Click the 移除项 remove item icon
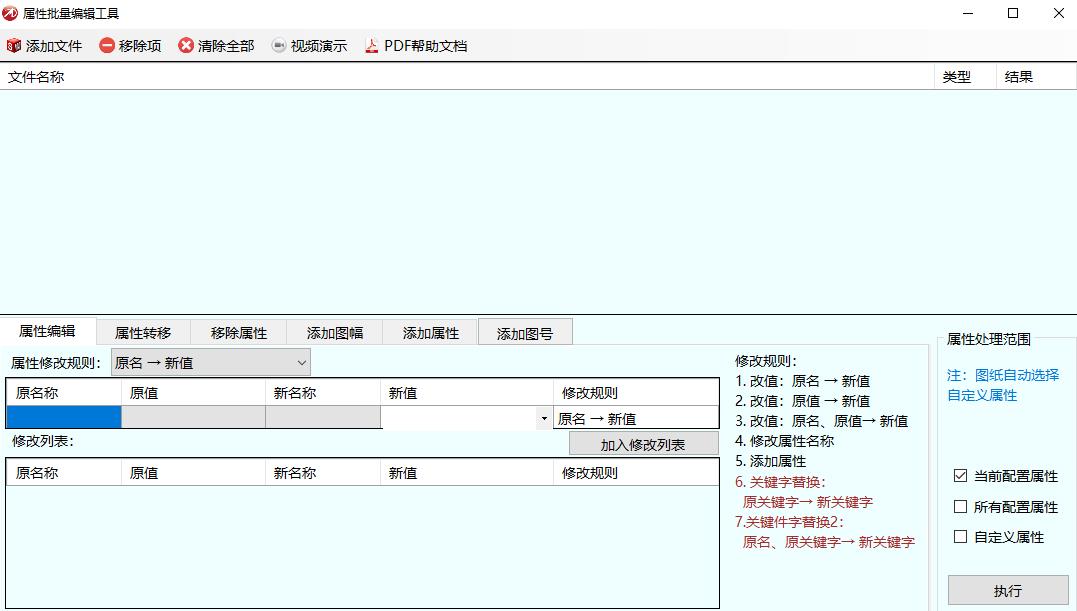Viewport: 1077px width, 611px height. [x=107, y=46]
